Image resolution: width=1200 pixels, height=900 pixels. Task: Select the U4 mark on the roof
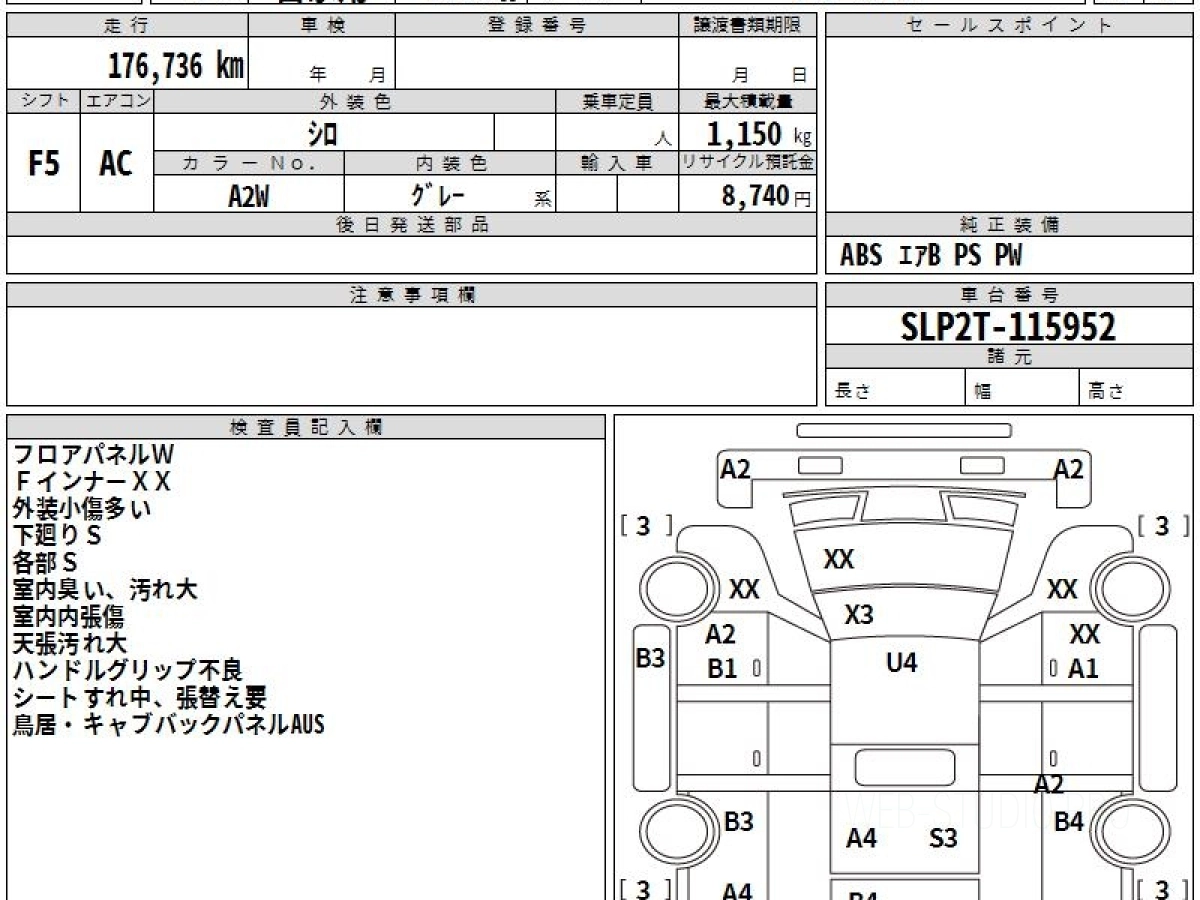point(901,662)
